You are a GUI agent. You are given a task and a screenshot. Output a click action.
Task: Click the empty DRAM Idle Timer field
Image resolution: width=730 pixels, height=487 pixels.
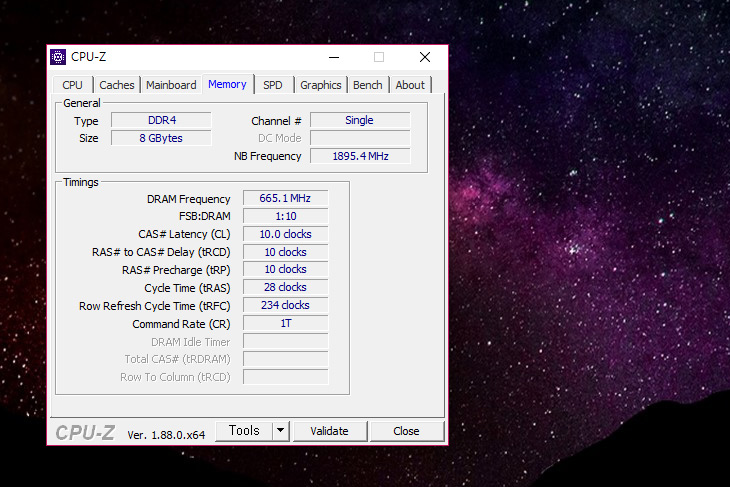coord(285,341)
